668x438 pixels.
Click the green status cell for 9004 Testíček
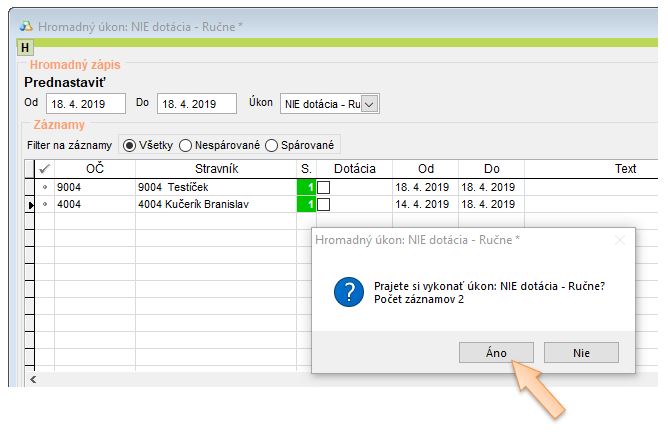tap(307, 186)
